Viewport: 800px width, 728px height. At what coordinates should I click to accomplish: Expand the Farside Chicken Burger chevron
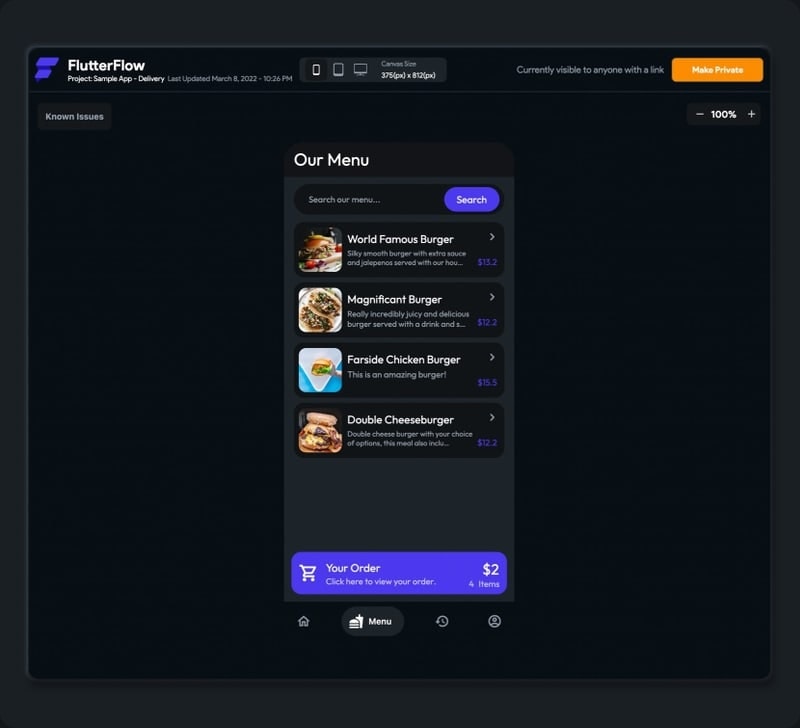(x=490, y=358)
